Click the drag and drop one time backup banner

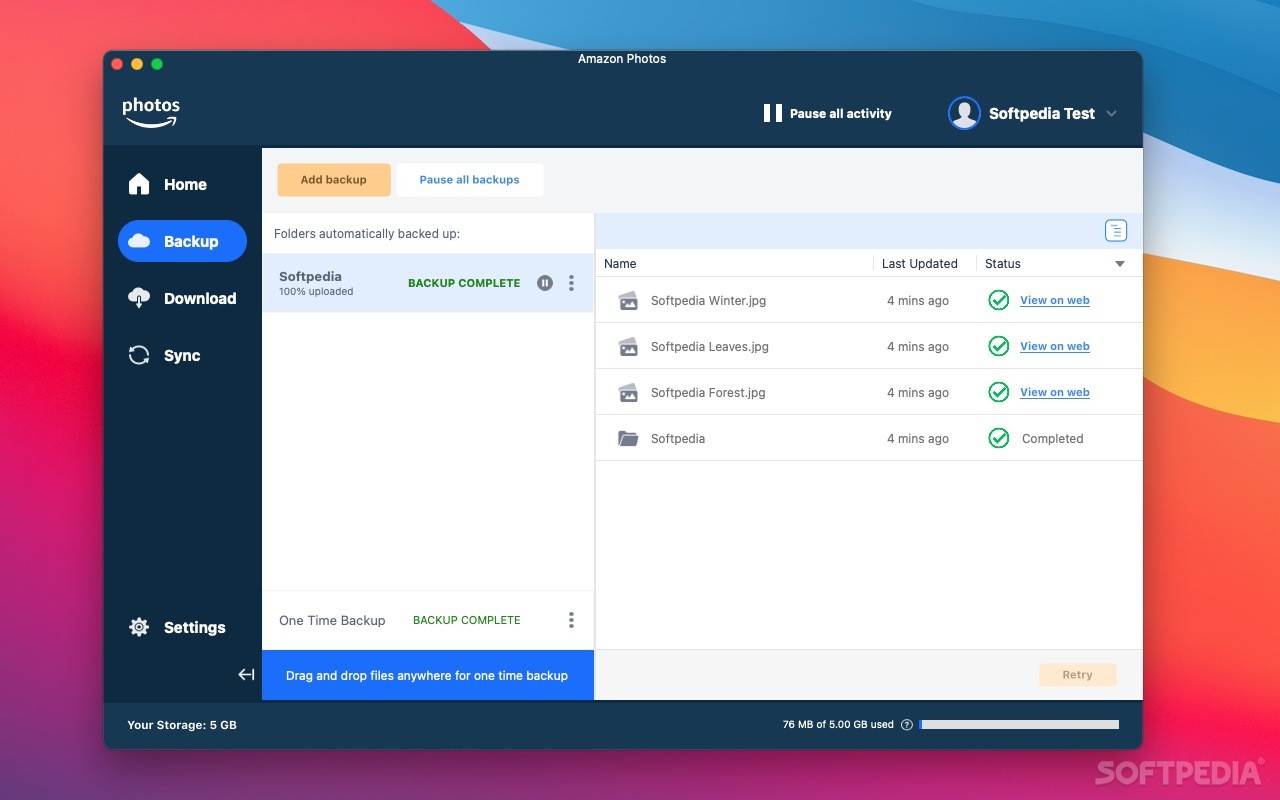(428, 676)
